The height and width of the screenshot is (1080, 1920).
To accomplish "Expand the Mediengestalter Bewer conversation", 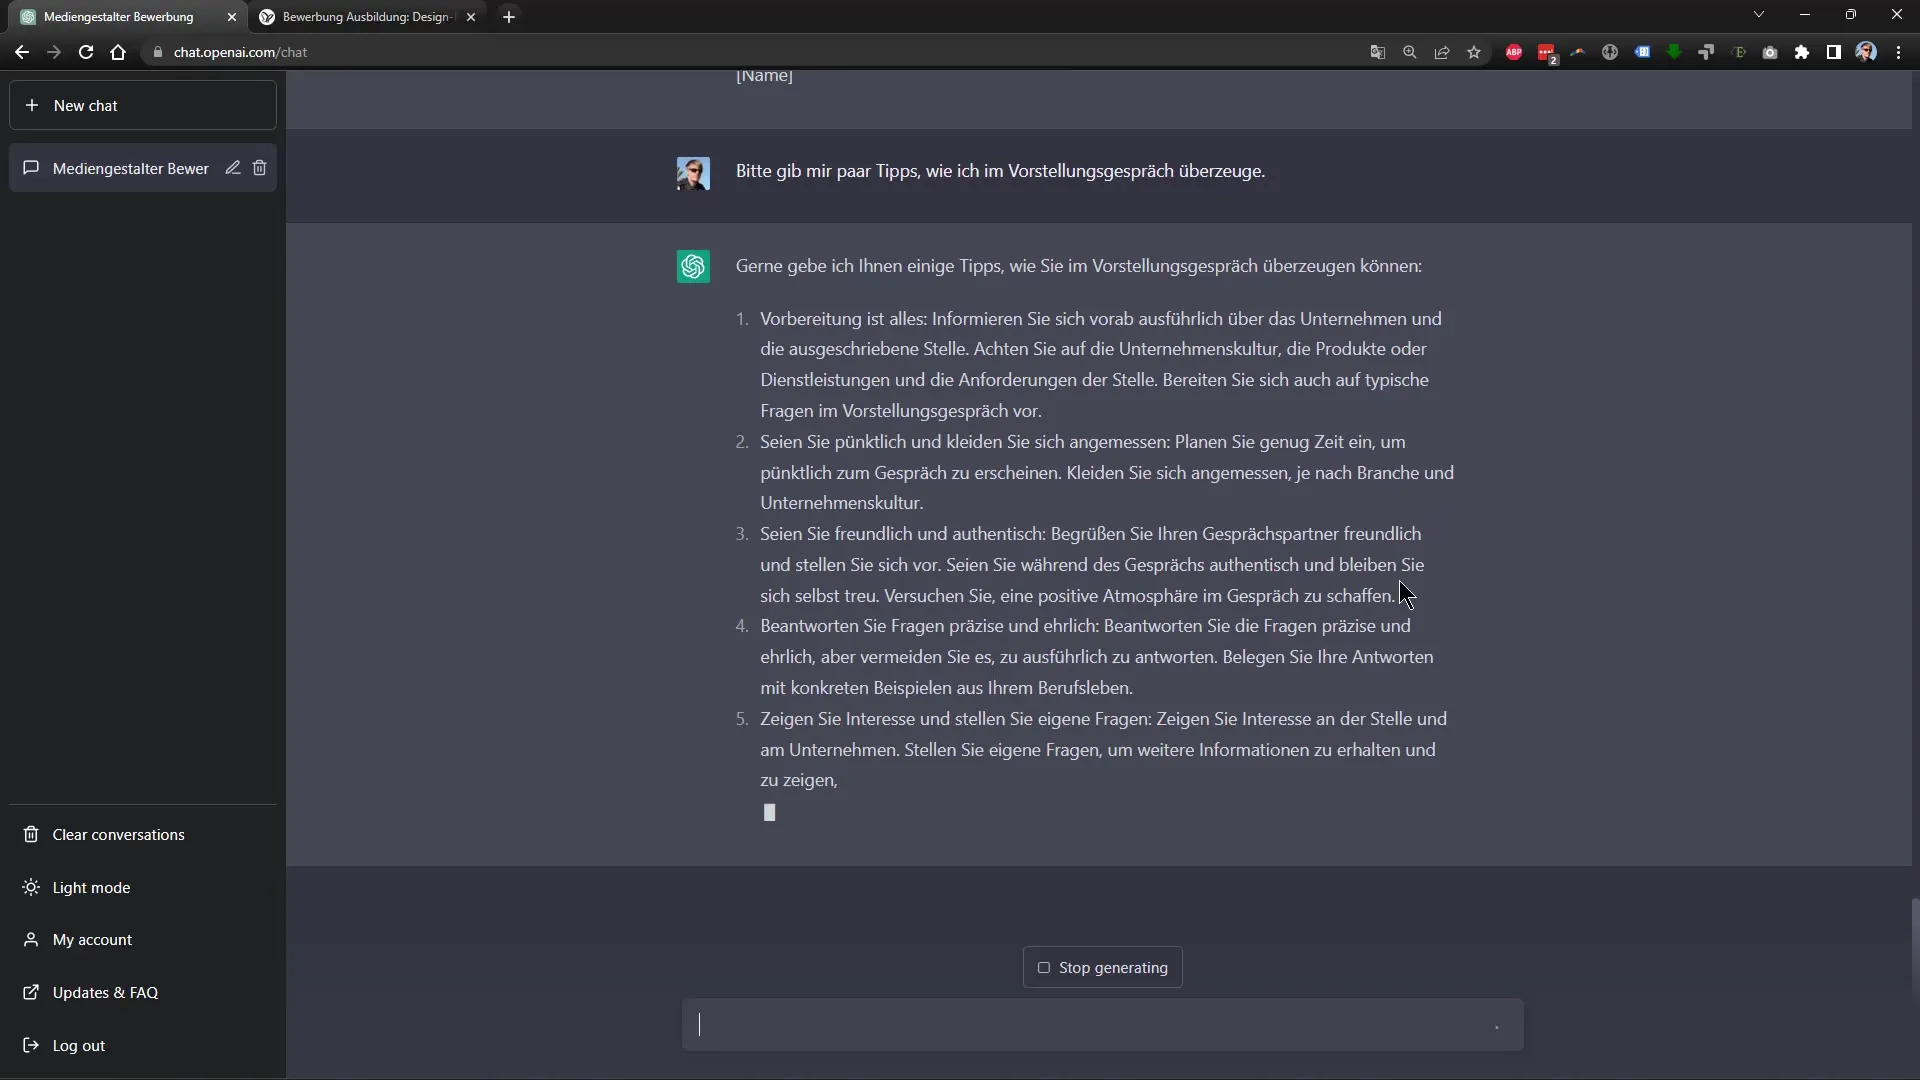I will click(x=129, y=167).
